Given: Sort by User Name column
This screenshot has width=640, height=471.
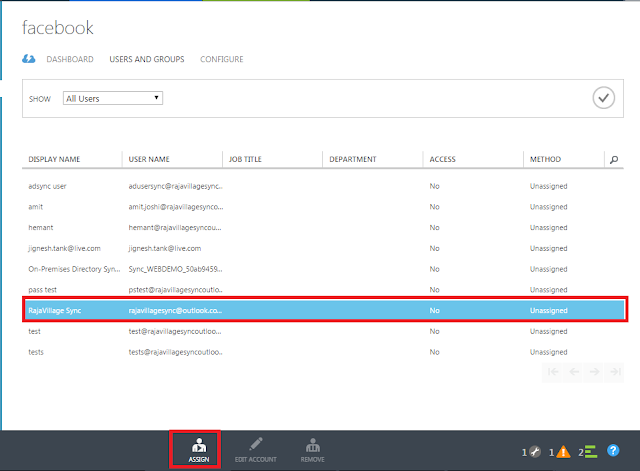Looking at the screenshot, I should pyautogui.click(x=149, y=159).
